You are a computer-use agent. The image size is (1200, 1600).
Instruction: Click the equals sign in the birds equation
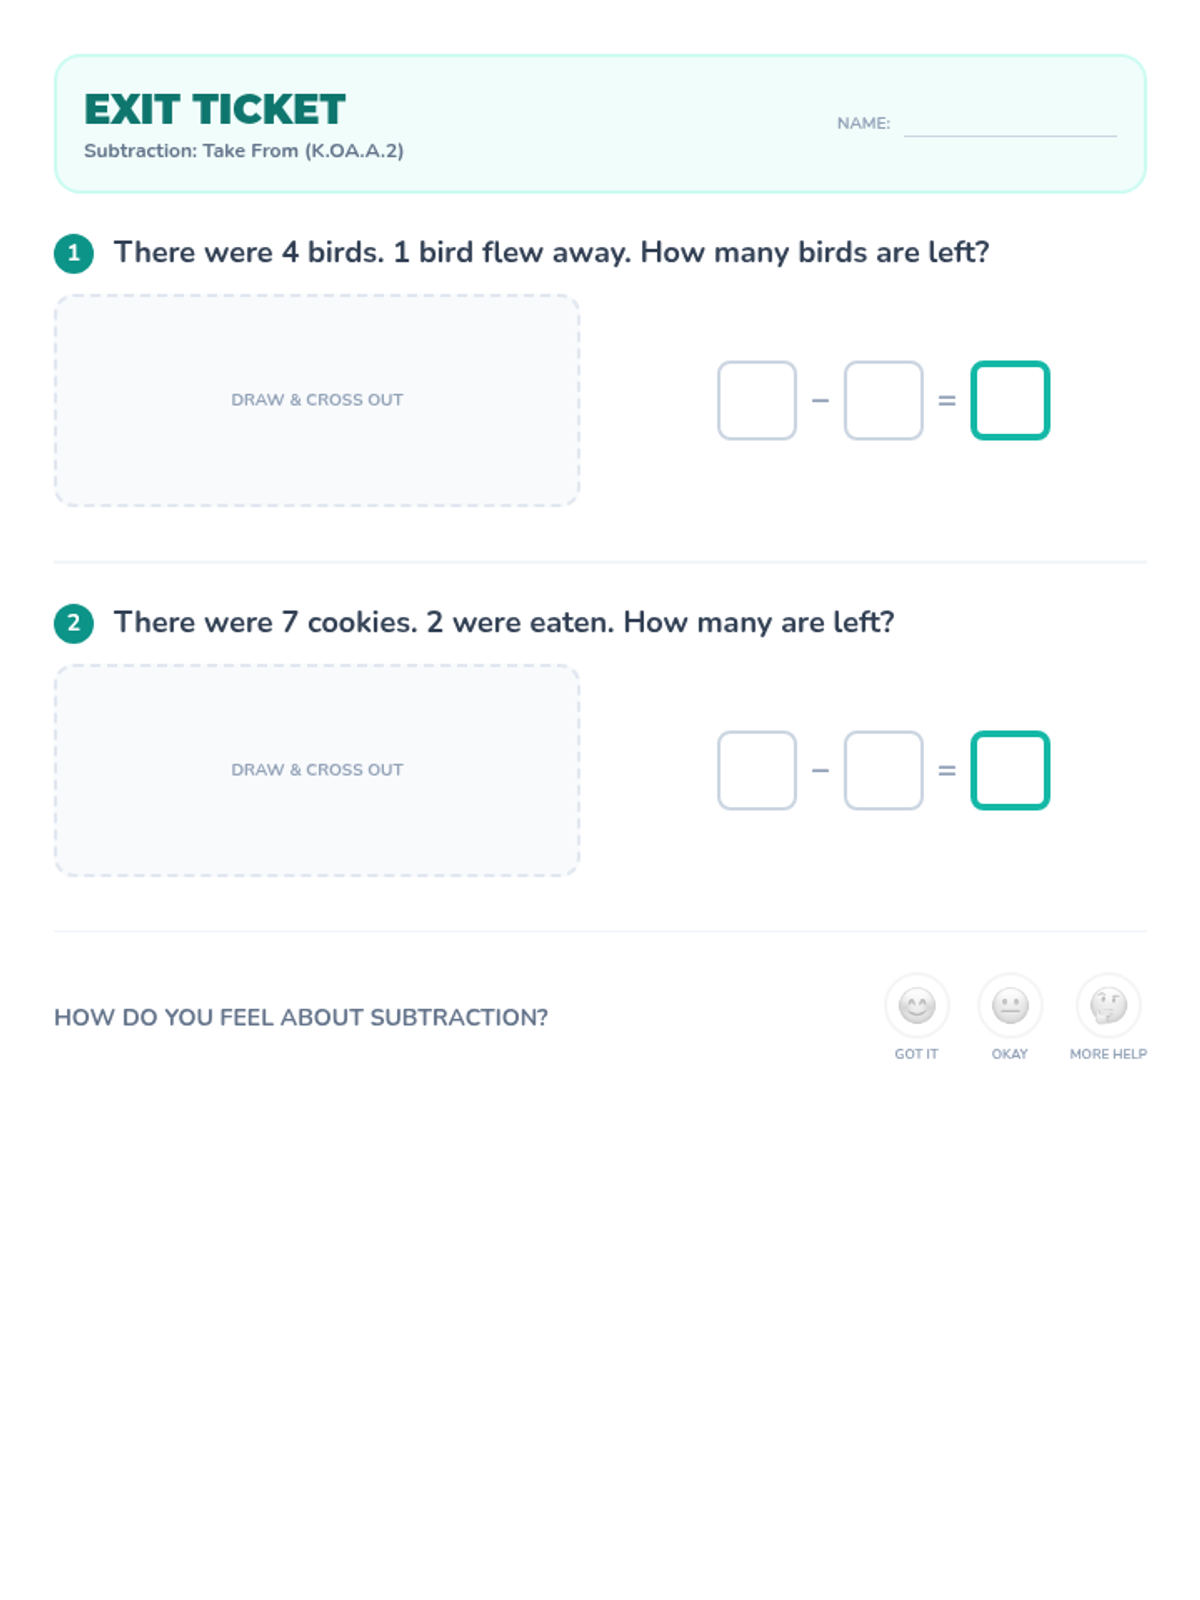tap(947, 401)
